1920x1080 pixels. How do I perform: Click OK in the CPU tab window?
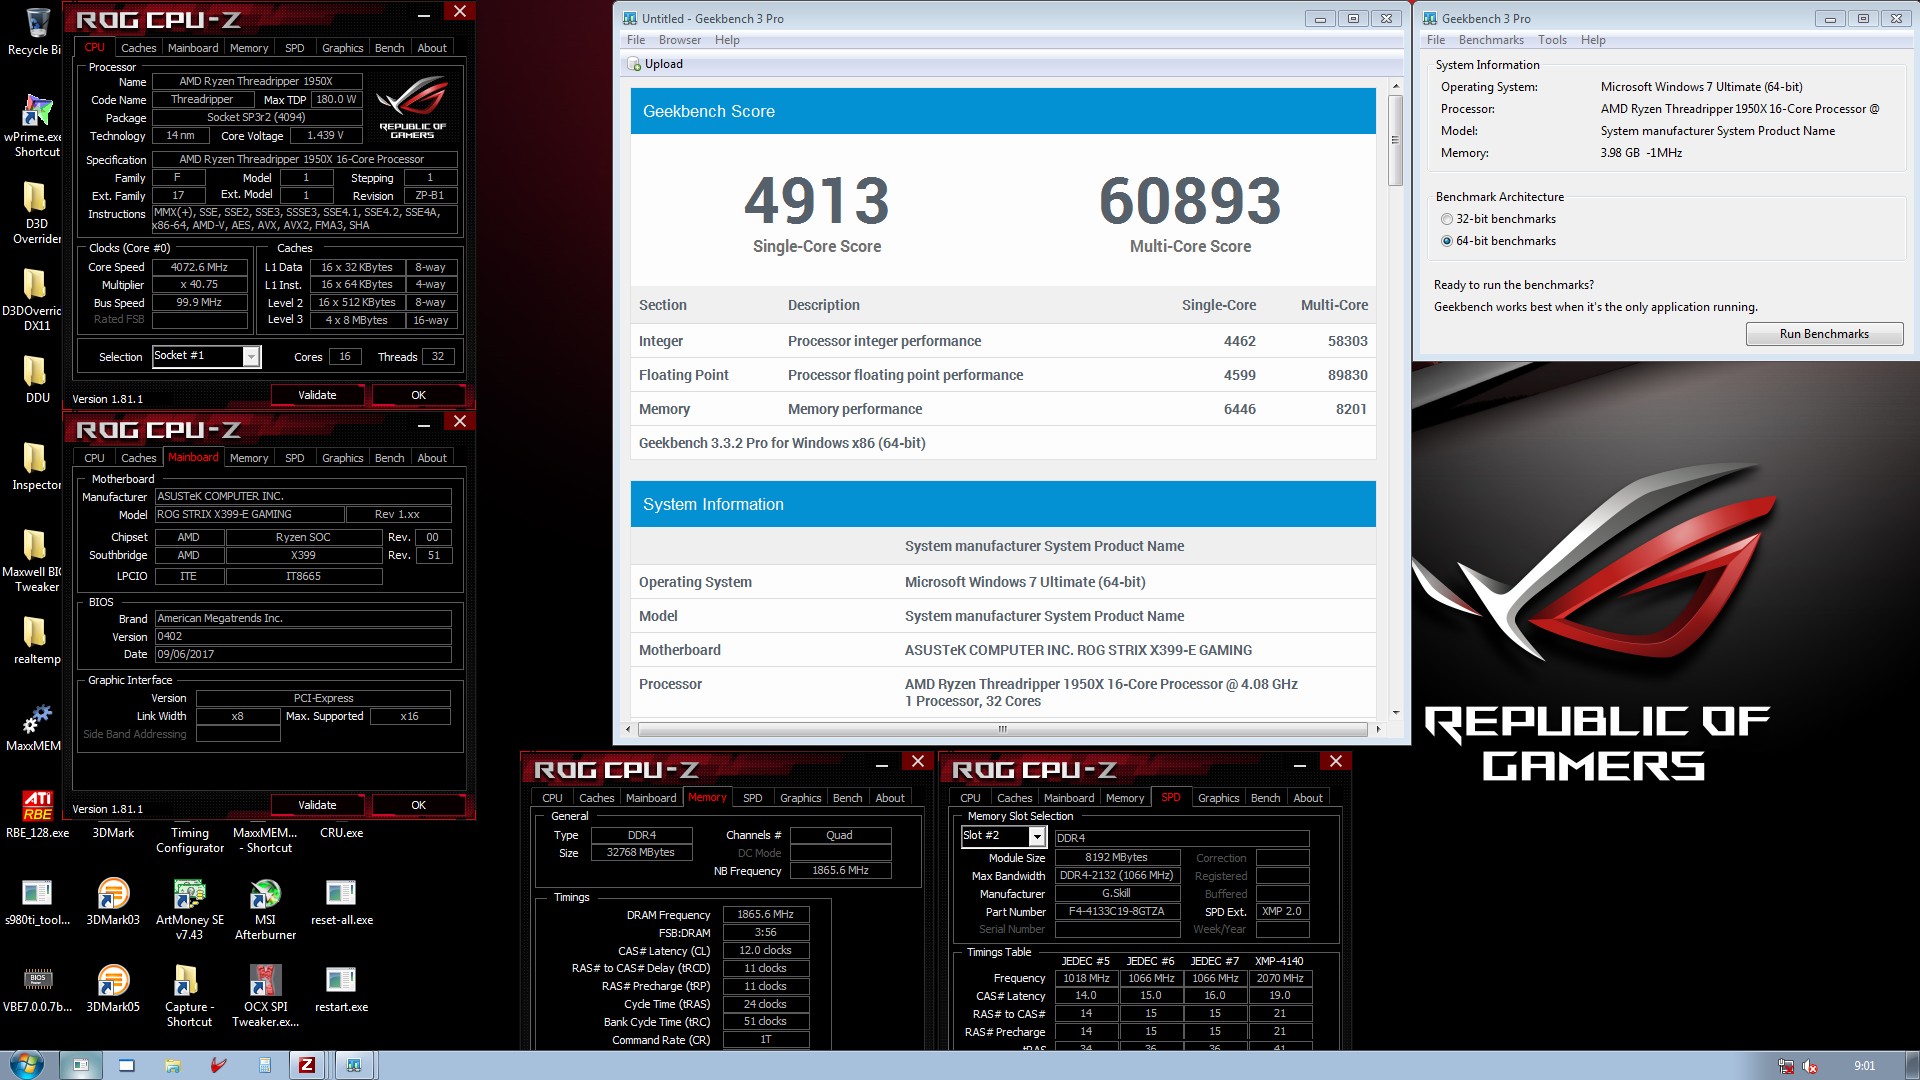coord(418,395)
